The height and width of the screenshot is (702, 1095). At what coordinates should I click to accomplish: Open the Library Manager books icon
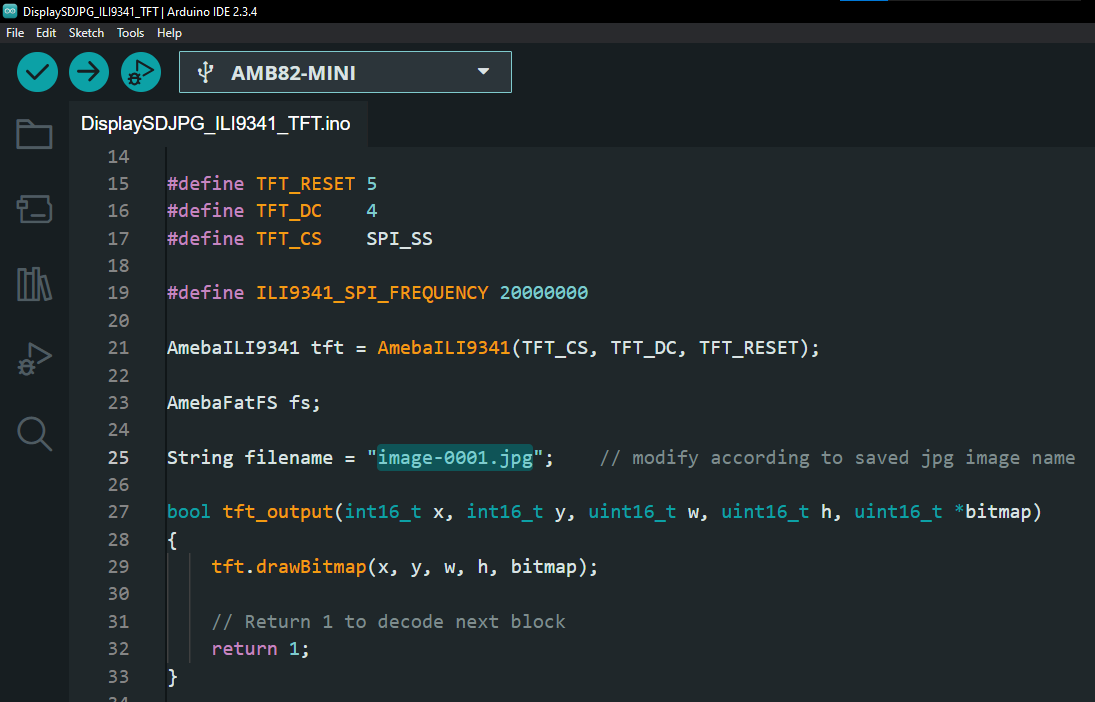click(34, 285)
